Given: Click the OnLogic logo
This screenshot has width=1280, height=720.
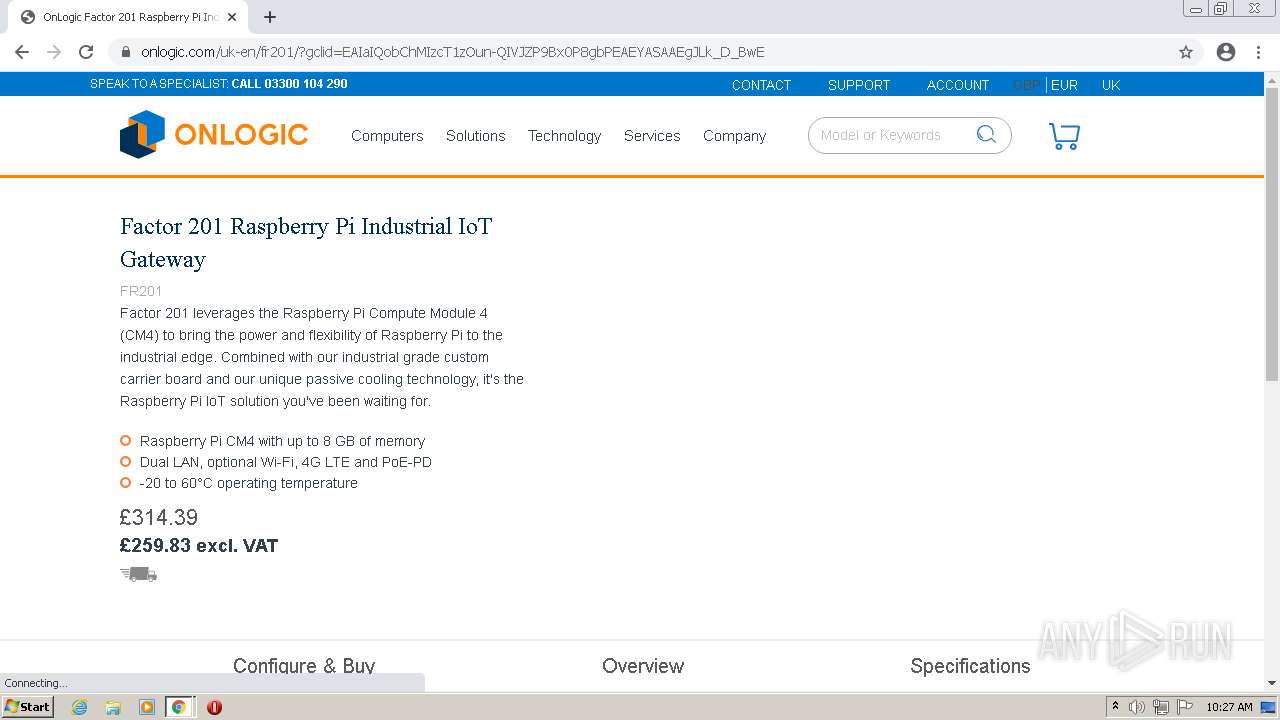Looking at the screenshot, I should pyautogui.click(x=214, y=134).
